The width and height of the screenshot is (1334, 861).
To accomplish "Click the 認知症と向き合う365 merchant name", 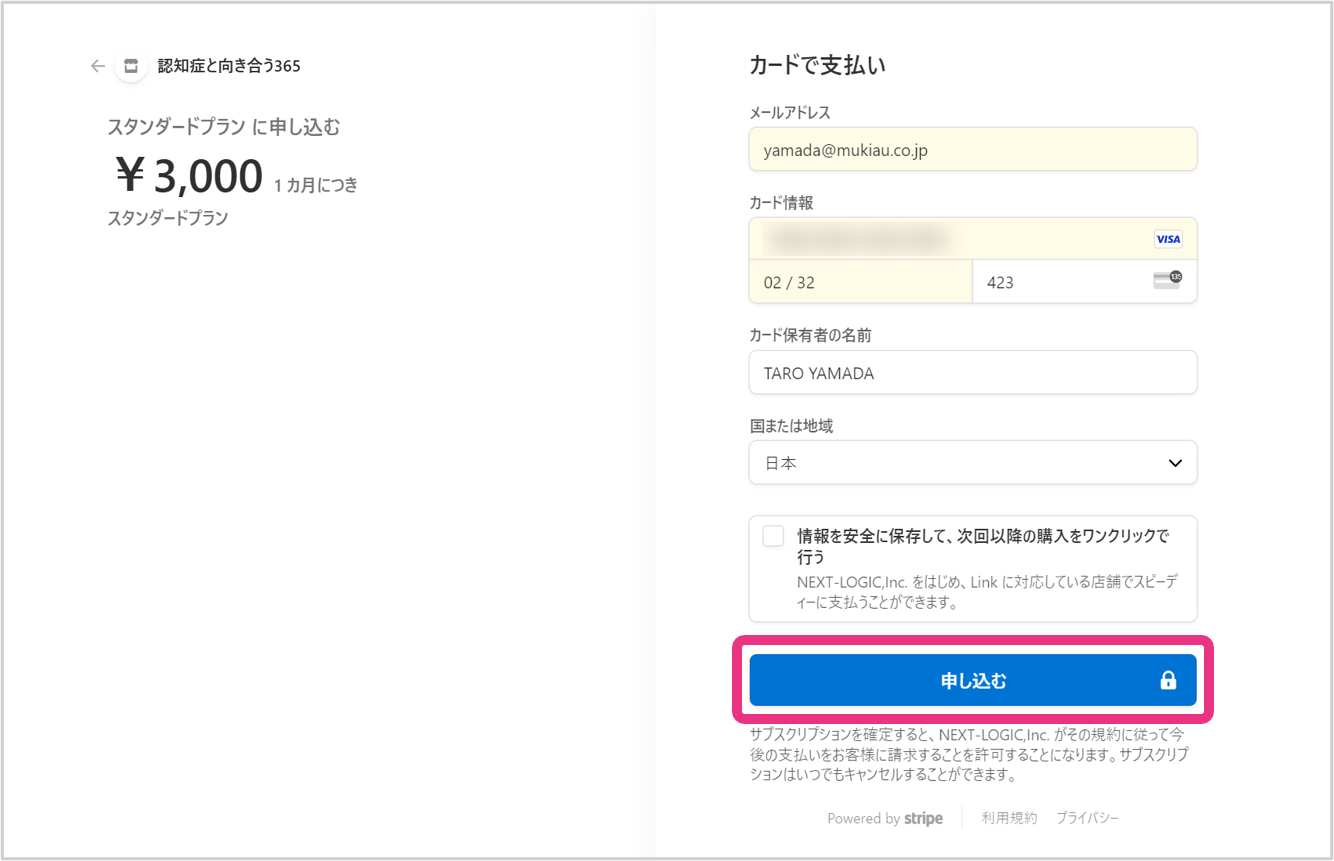I will tap(229, 66).
